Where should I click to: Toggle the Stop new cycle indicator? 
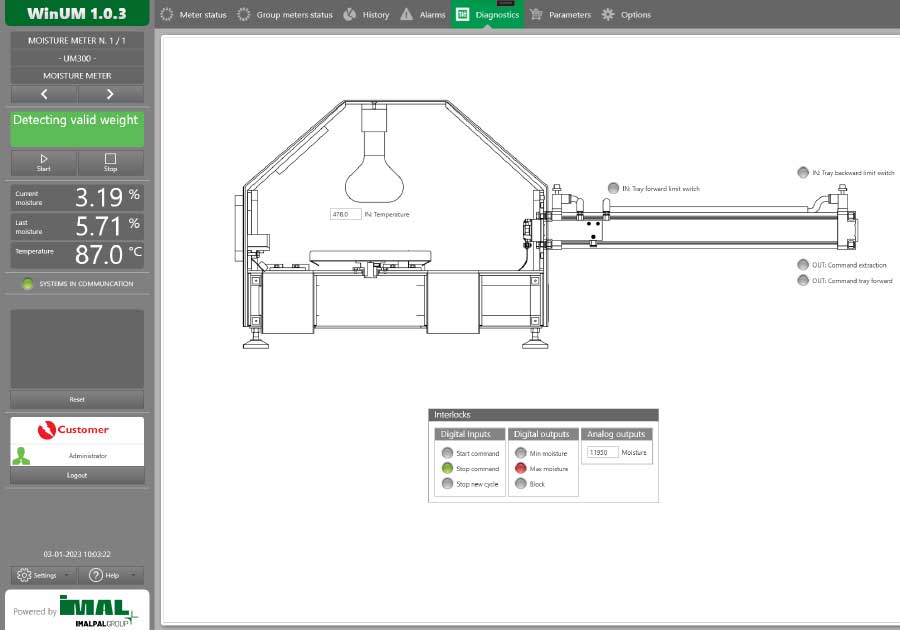click(x=447, y=484)
